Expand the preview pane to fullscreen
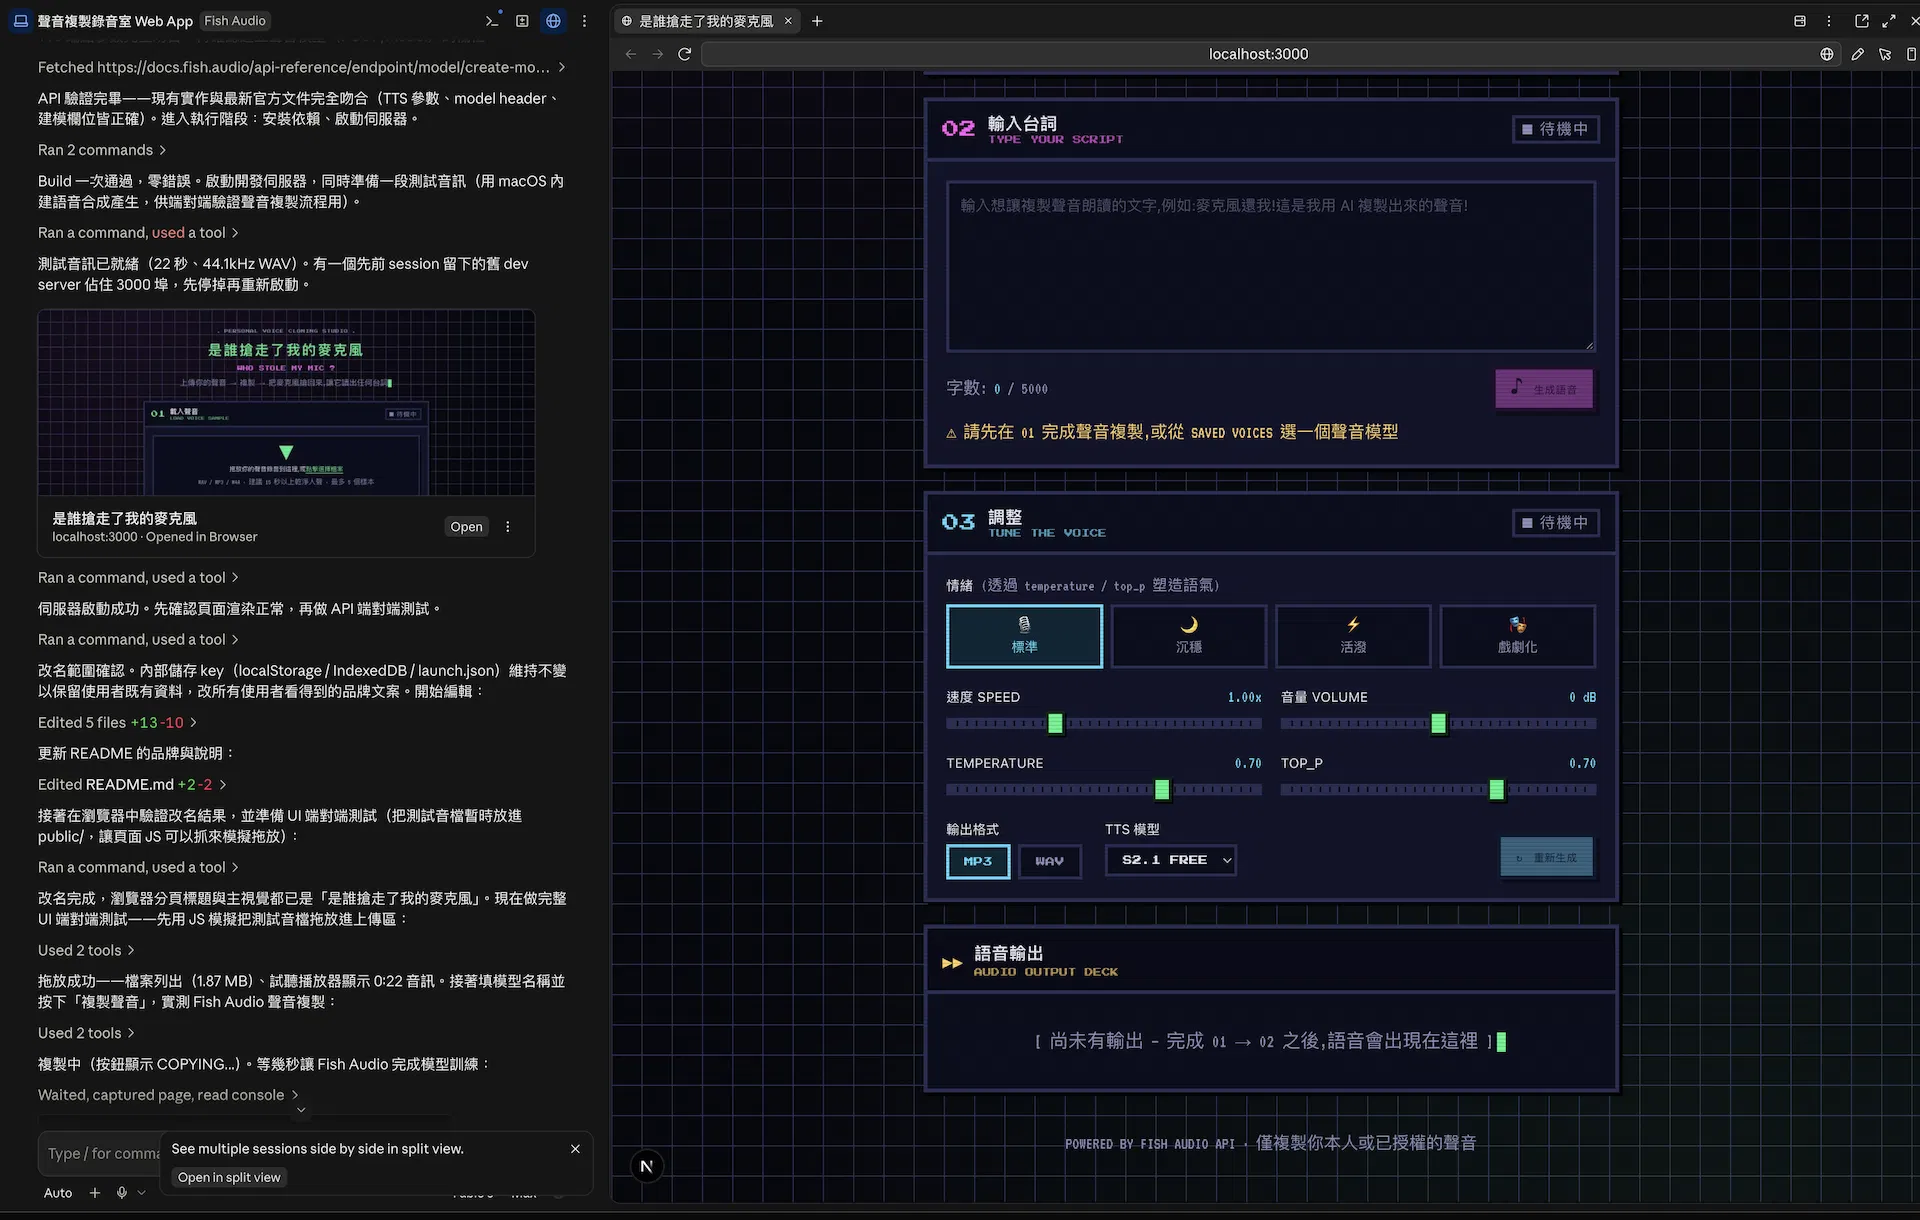This screenshot has height=1220, width=1920. (x=1889, y=20)
